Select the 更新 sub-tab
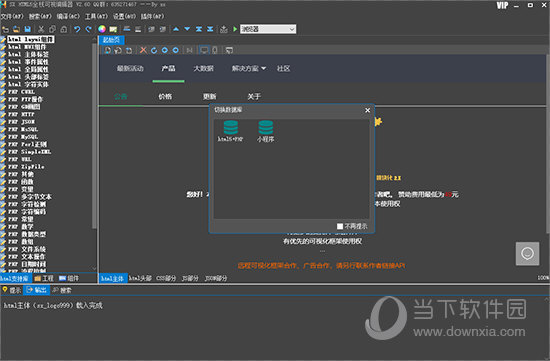Screen dimensions: 550x361 [x=209, y=96]
